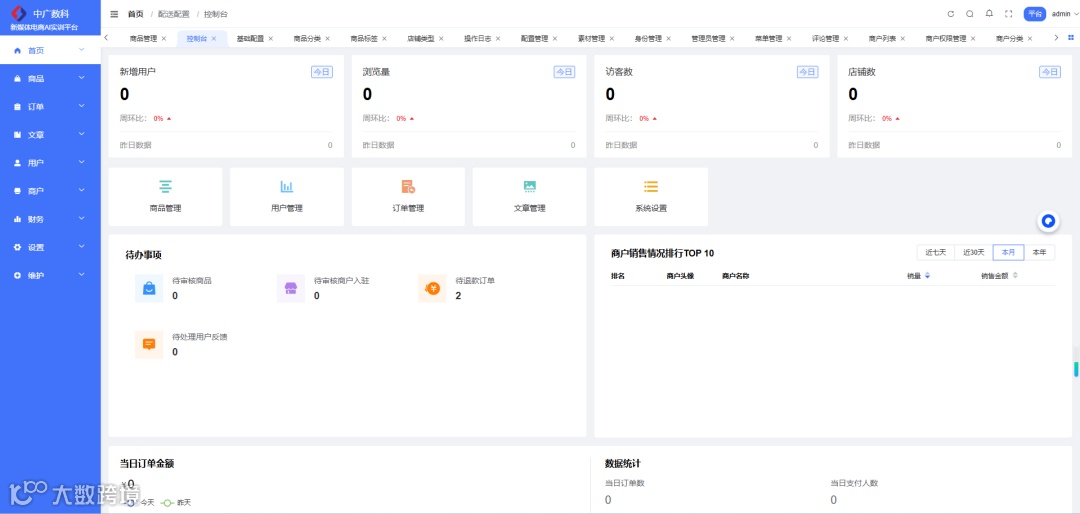
Task: Click the 待审核商品 shopping bag icon
Action: (149, 288)
